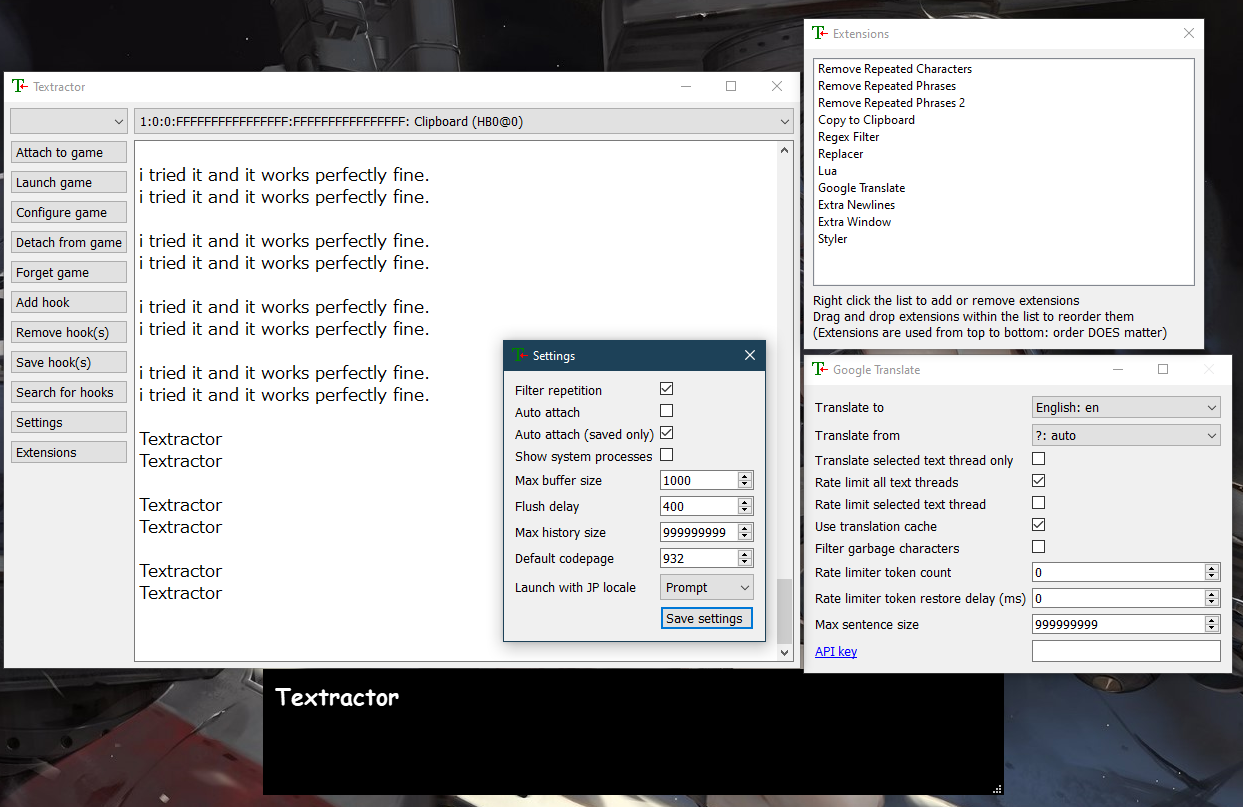Select Lua extension in list

[x=827, y=171]
